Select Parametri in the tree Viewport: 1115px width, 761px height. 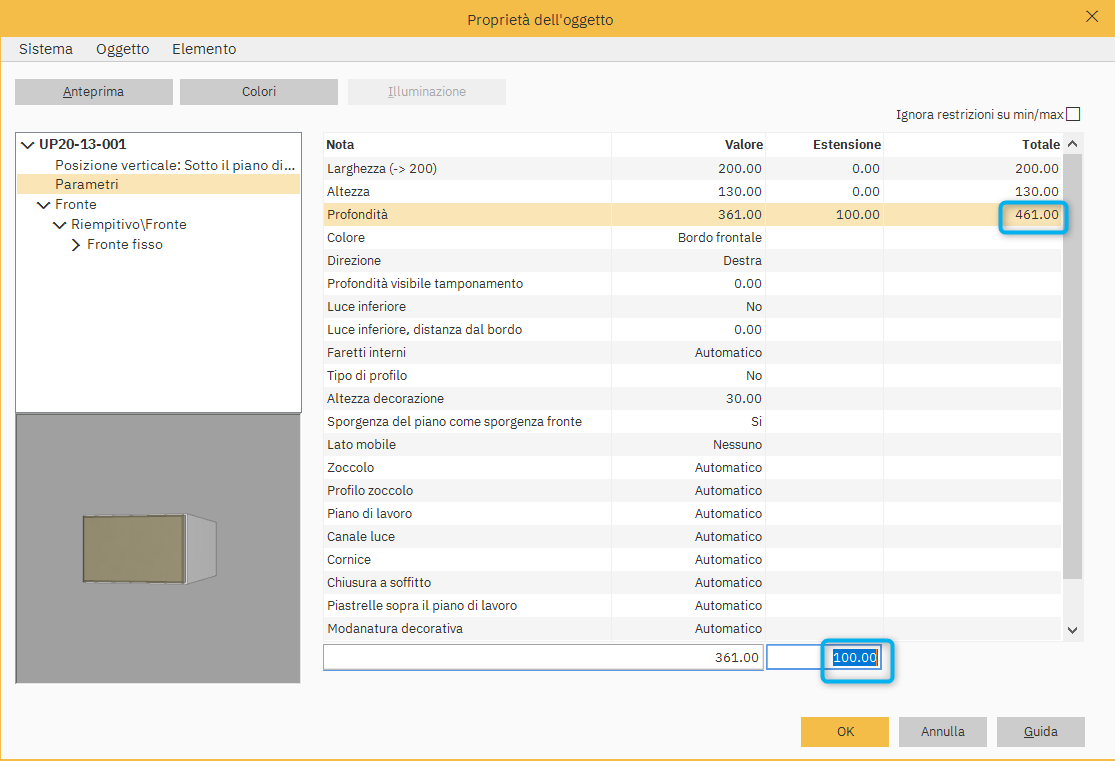pos(87,185)
